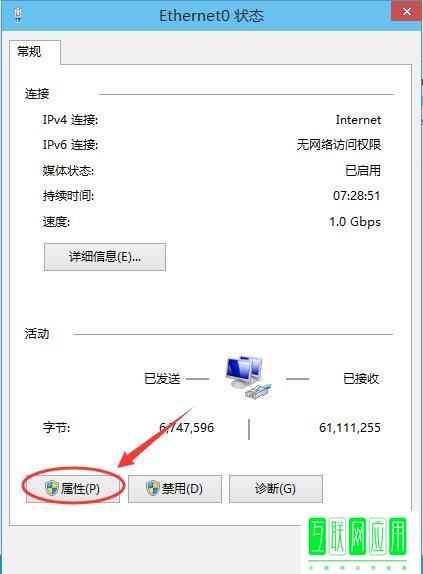Screen dimensions: 423x574
Task: Click the Ethernet0 状态 title bar text
Action: (212, 15)
